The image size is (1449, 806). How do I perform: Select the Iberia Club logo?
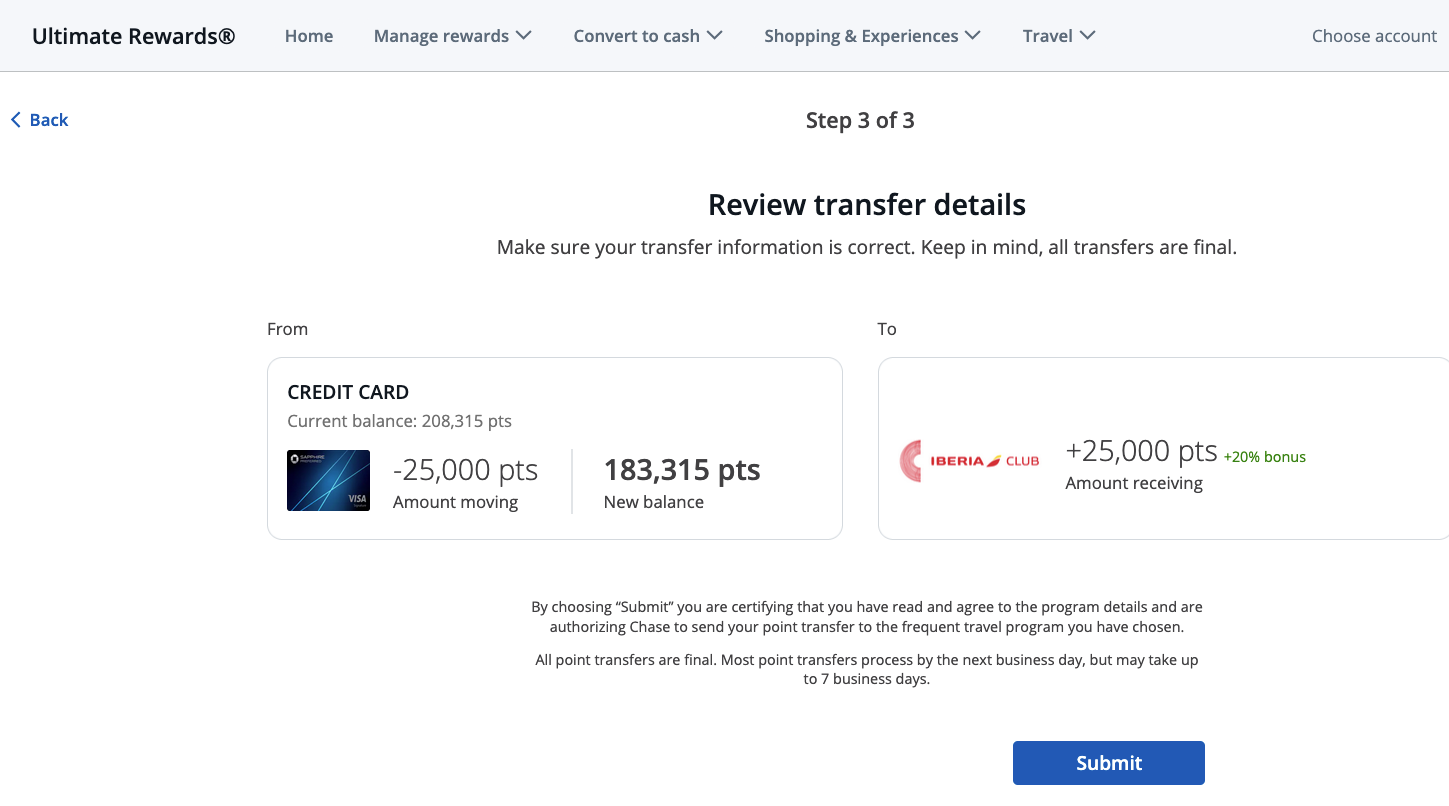pyautogui.click(x=968, y=461)
